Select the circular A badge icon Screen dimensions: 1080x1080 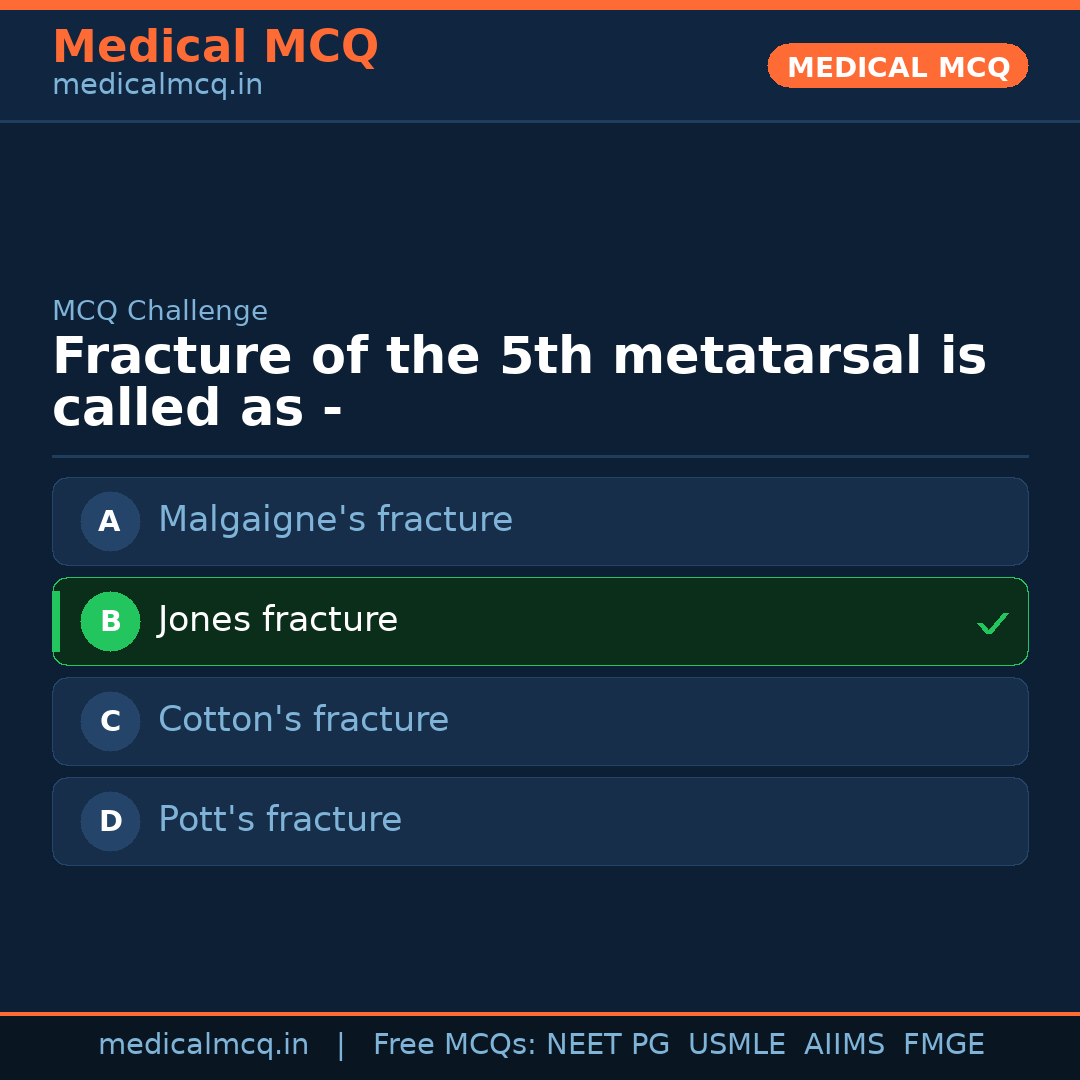pyautogui.click(x=110, y=521)
